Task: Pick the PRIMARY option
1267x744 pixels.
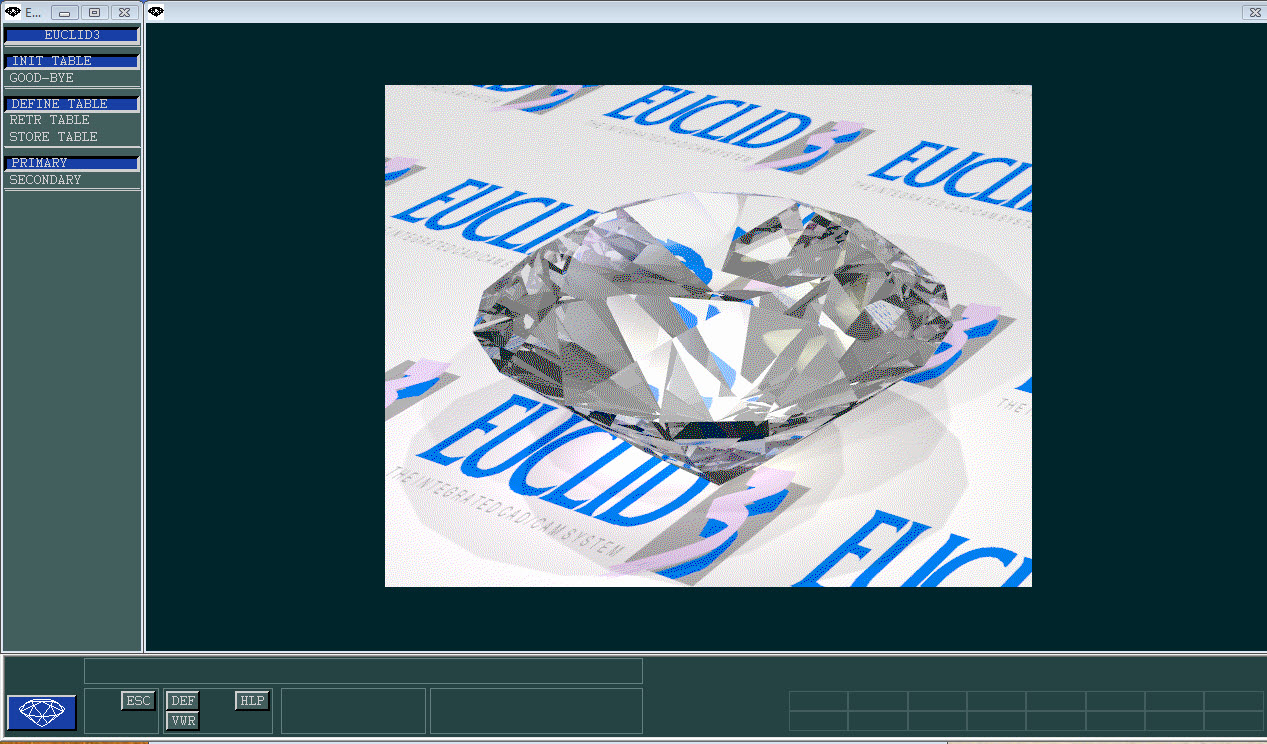Action: [72, 163]
